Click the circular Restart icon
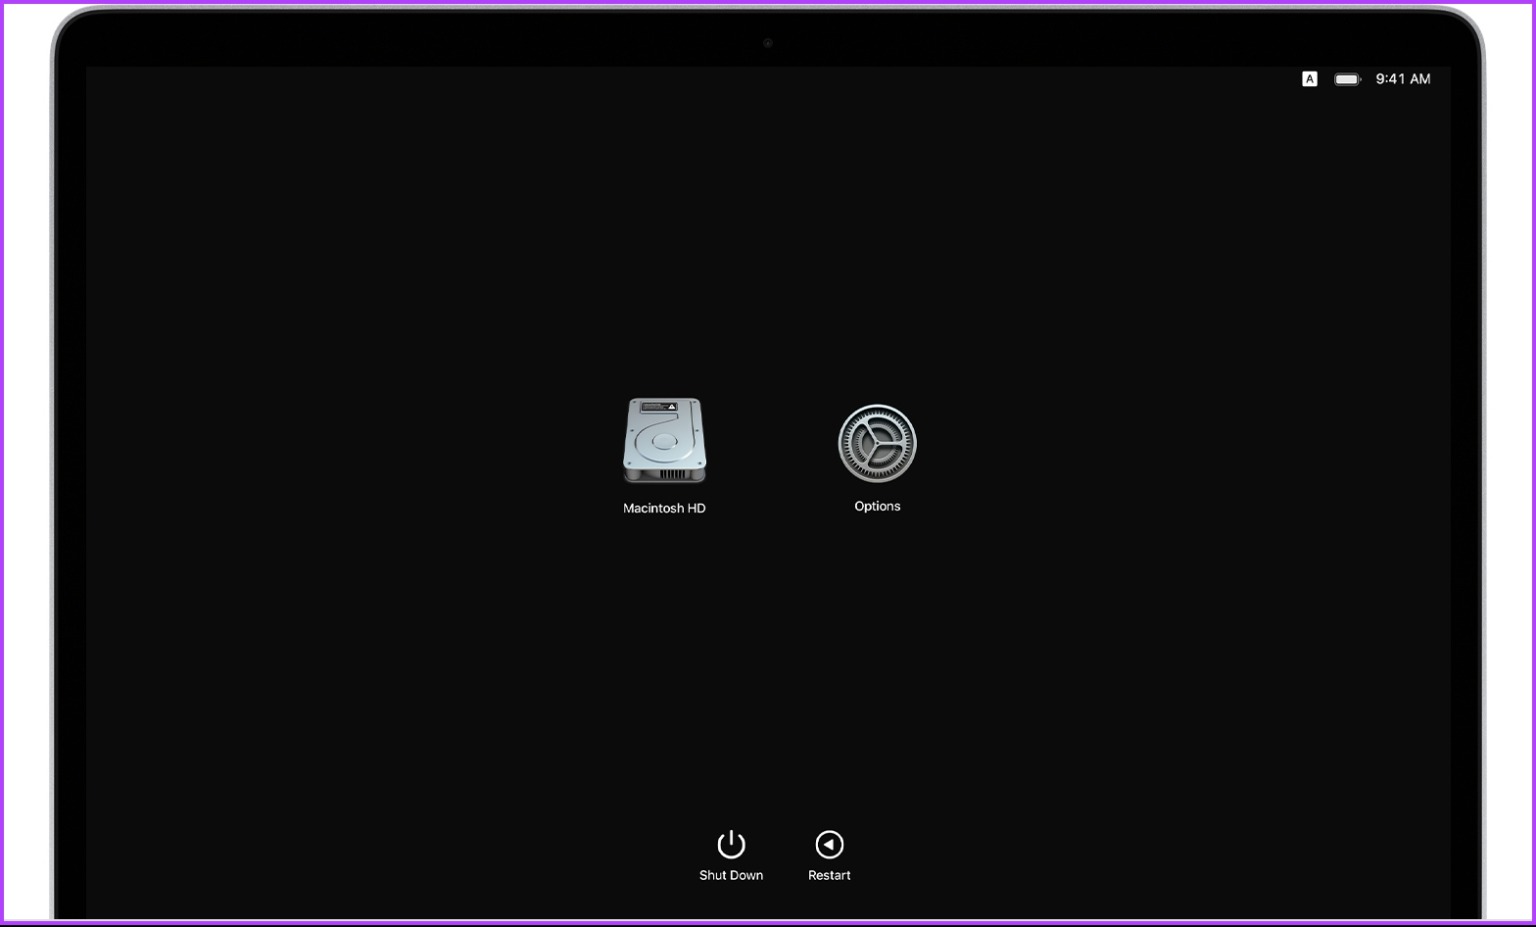Image resolution: width=1536 pixels, height=927 pixels. 829,843
